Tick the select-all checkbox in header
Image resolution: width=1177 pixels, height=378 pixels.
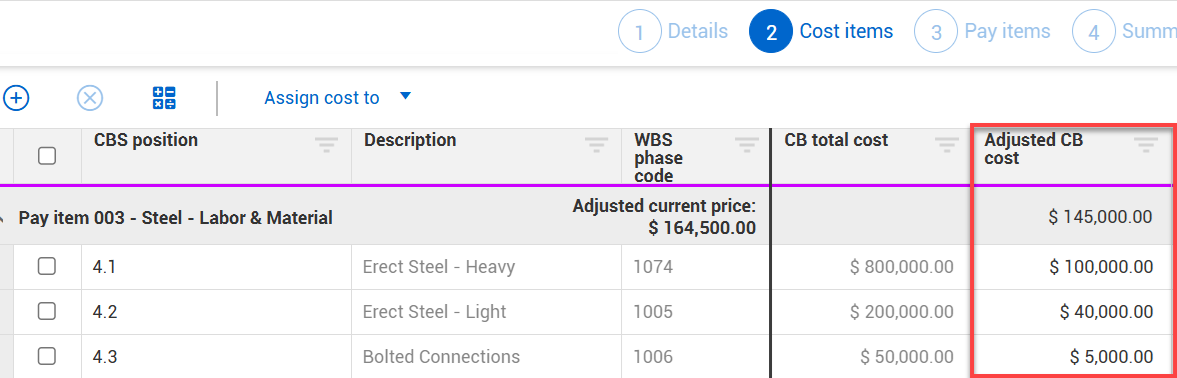pos(47,156)
